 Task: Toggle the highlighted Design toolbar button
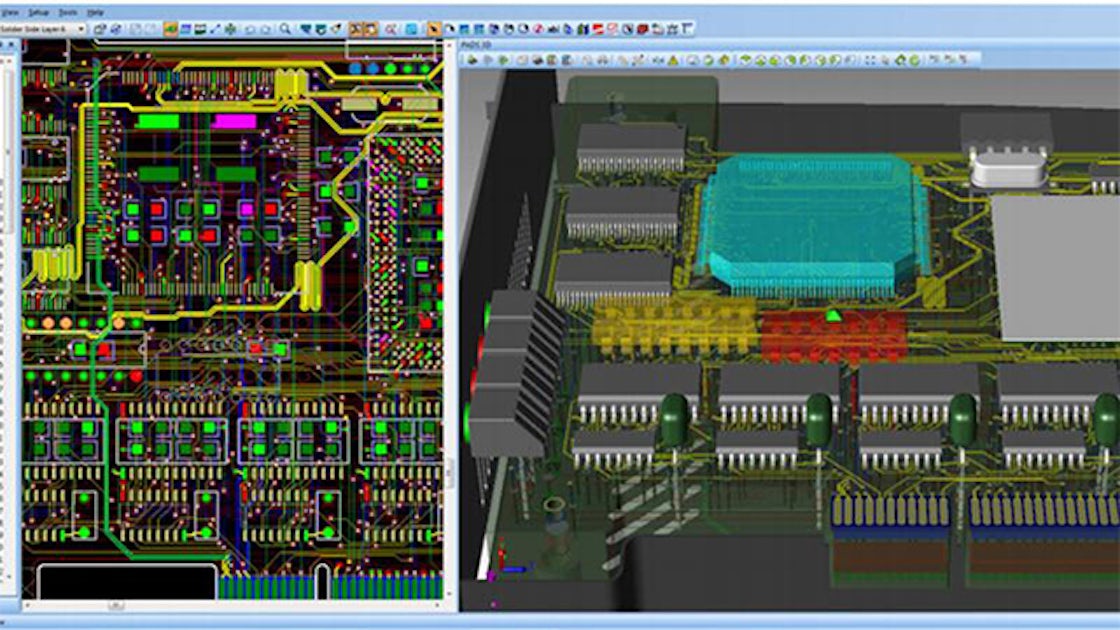(356, 30)
